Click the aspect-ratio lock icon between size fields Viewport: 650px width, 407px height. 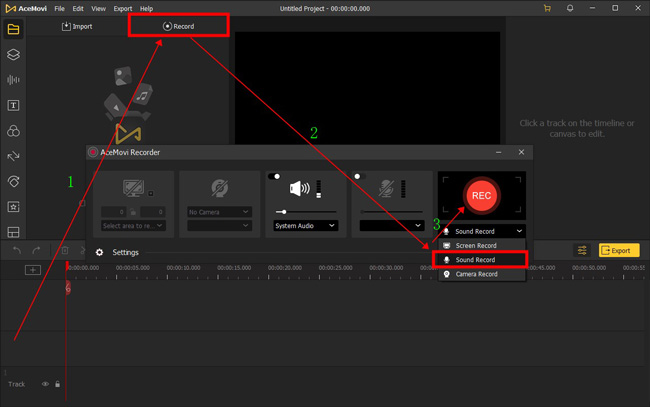pyautogui.click(x=133, y=212)
